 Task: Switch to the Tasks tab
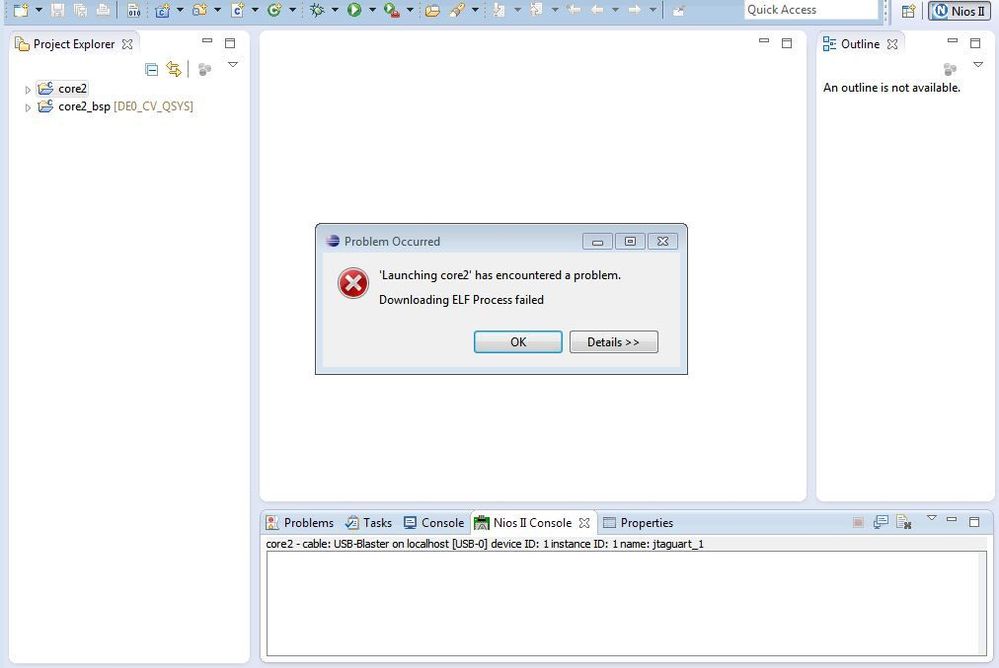tap(369, 523)
